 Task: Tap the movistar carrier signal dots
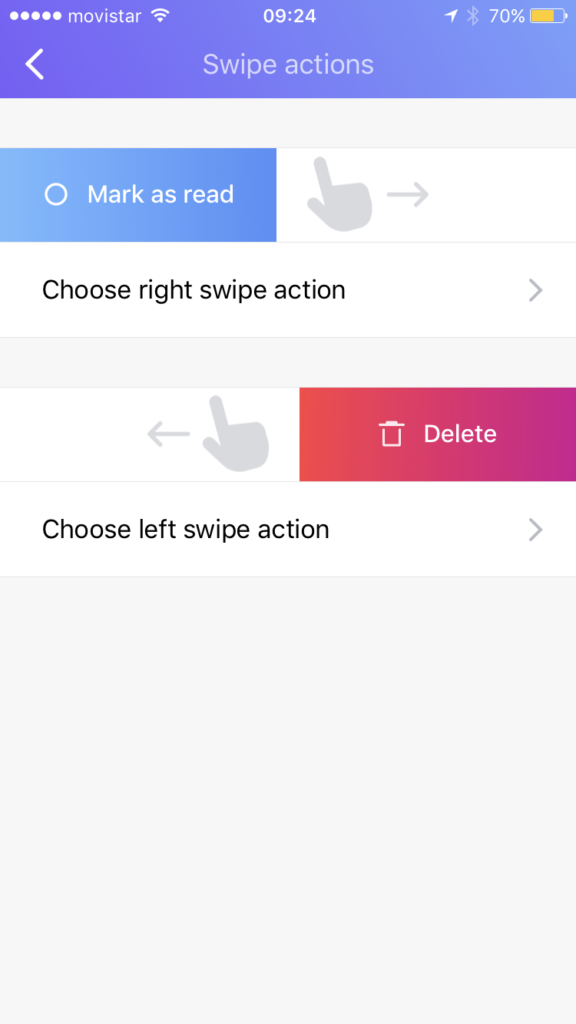pos(36,16)
